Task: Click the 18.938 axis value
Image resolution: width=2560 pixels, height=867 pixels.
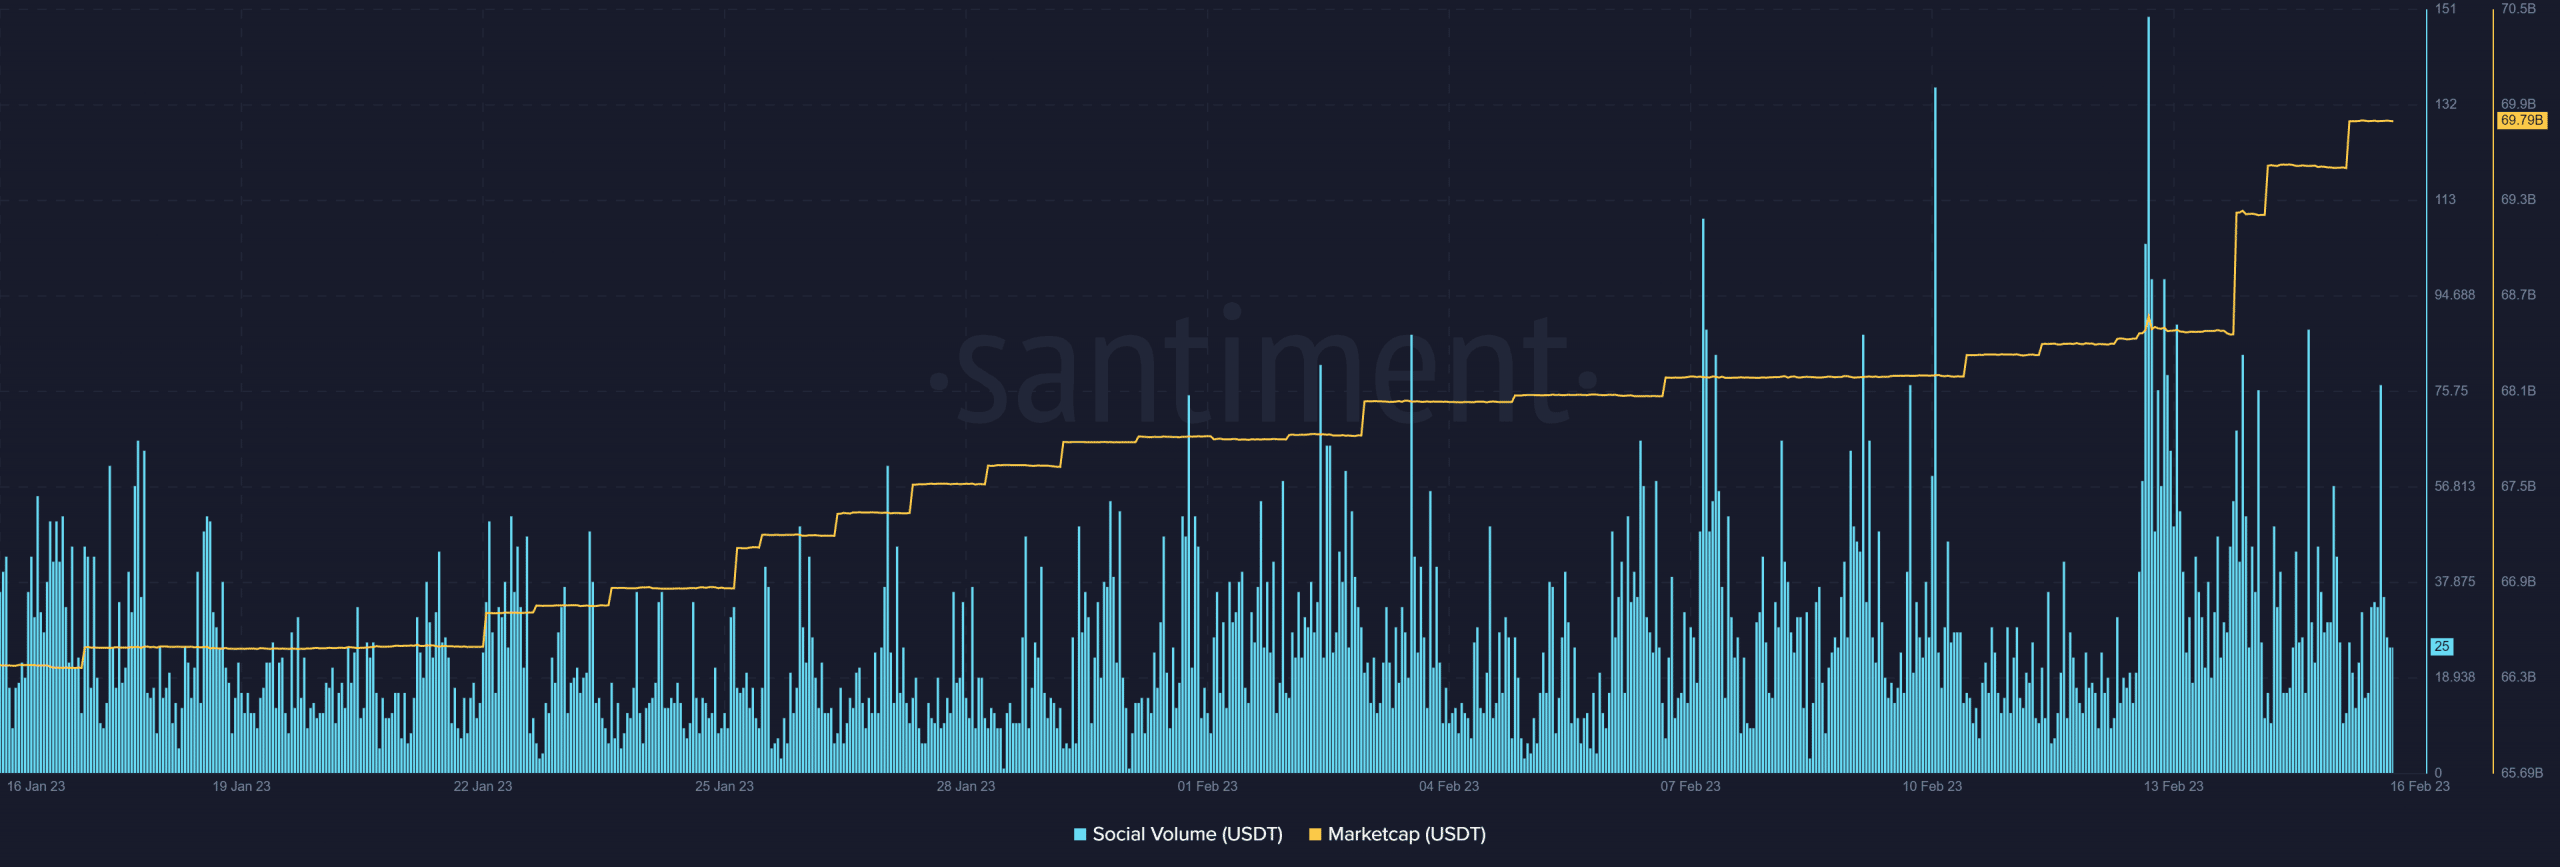Action: coord(2454,677)
